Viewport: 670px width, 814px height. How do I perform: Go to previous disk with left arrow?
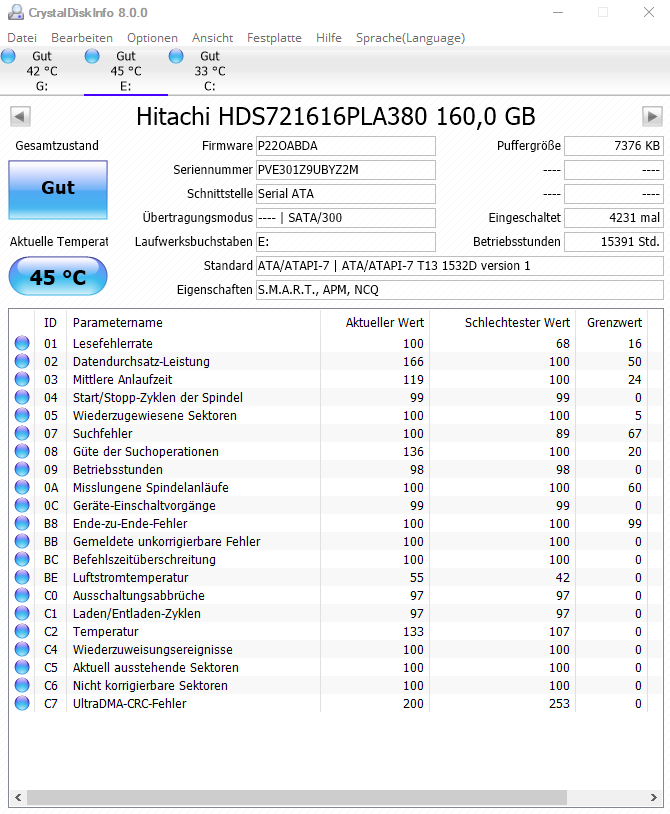[x=20, y=116]
